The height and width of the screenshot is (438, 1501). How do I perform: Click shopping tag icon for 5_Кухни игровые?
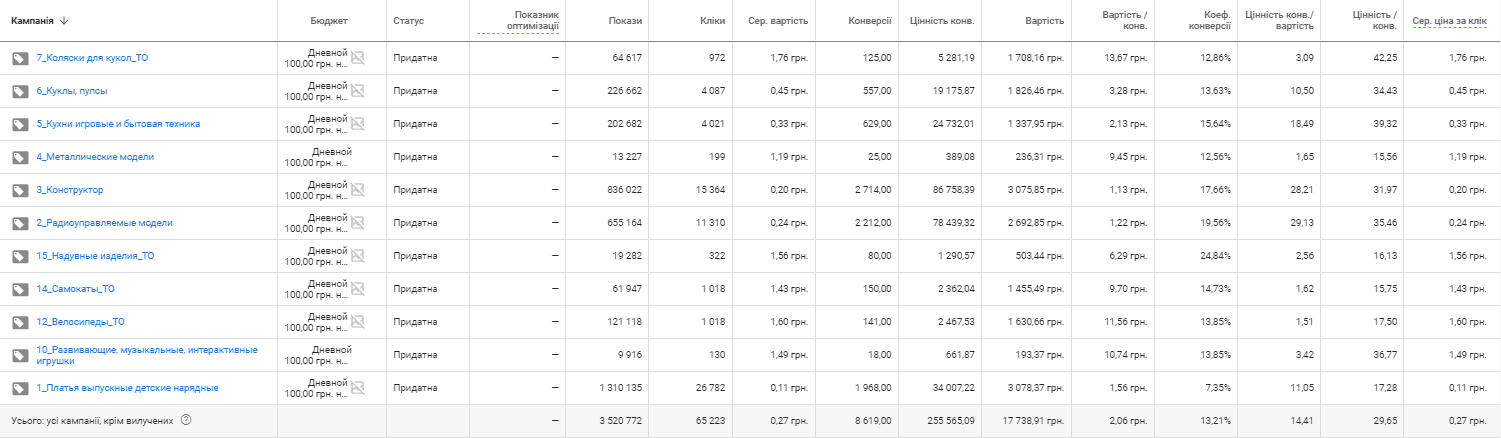tap(18, 124)
